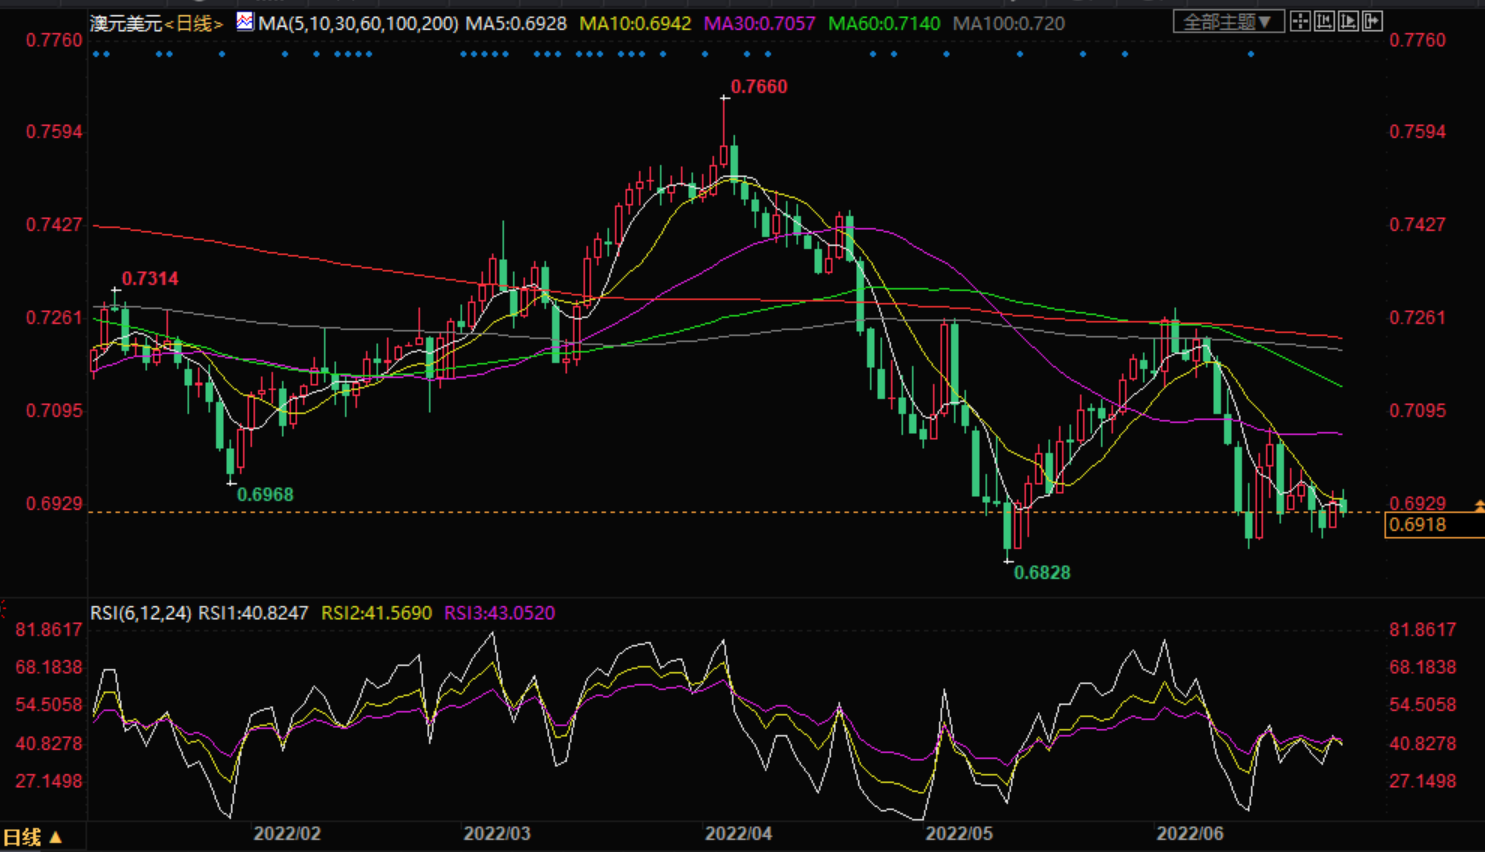Select the RSI(6,12,24) indicator label
The width and height of the screenshot is (1485, 852).
click(141, 613)
